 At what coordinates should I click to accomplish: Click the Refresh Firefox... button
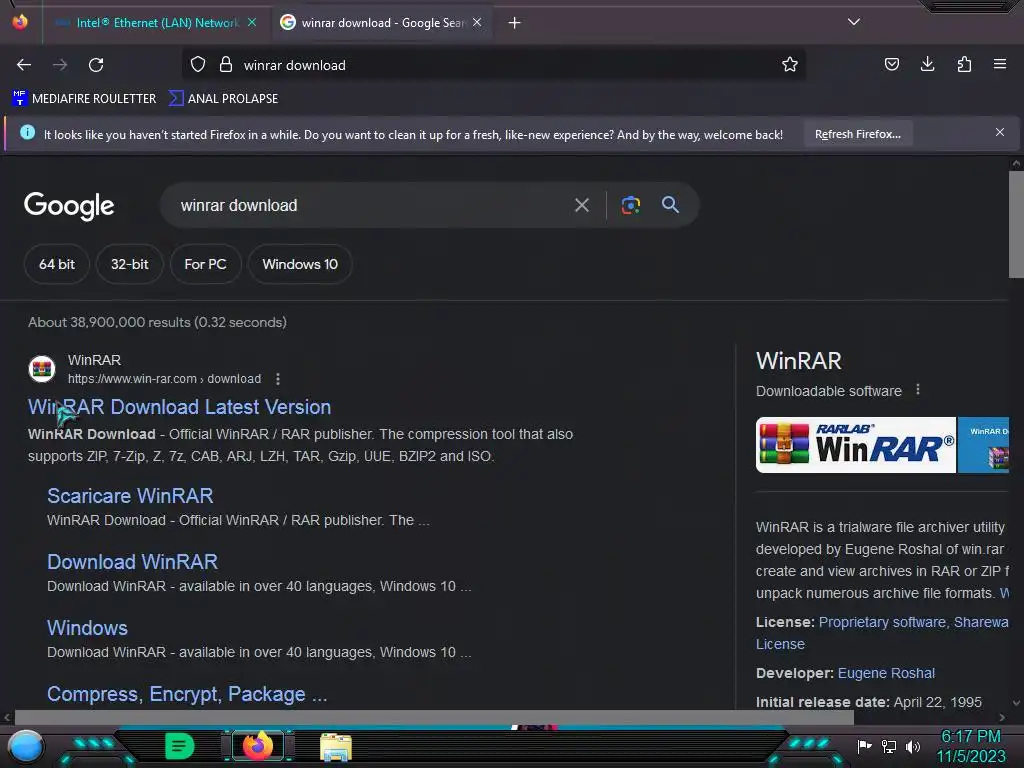click(857, 134)
